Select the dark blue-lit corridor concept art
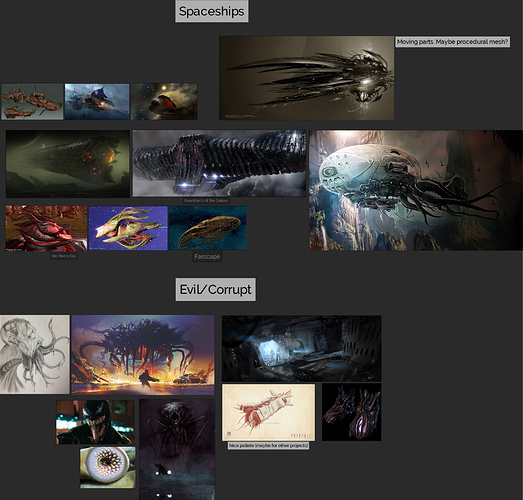Screen dimensions: 523x500 pos(302,349)
